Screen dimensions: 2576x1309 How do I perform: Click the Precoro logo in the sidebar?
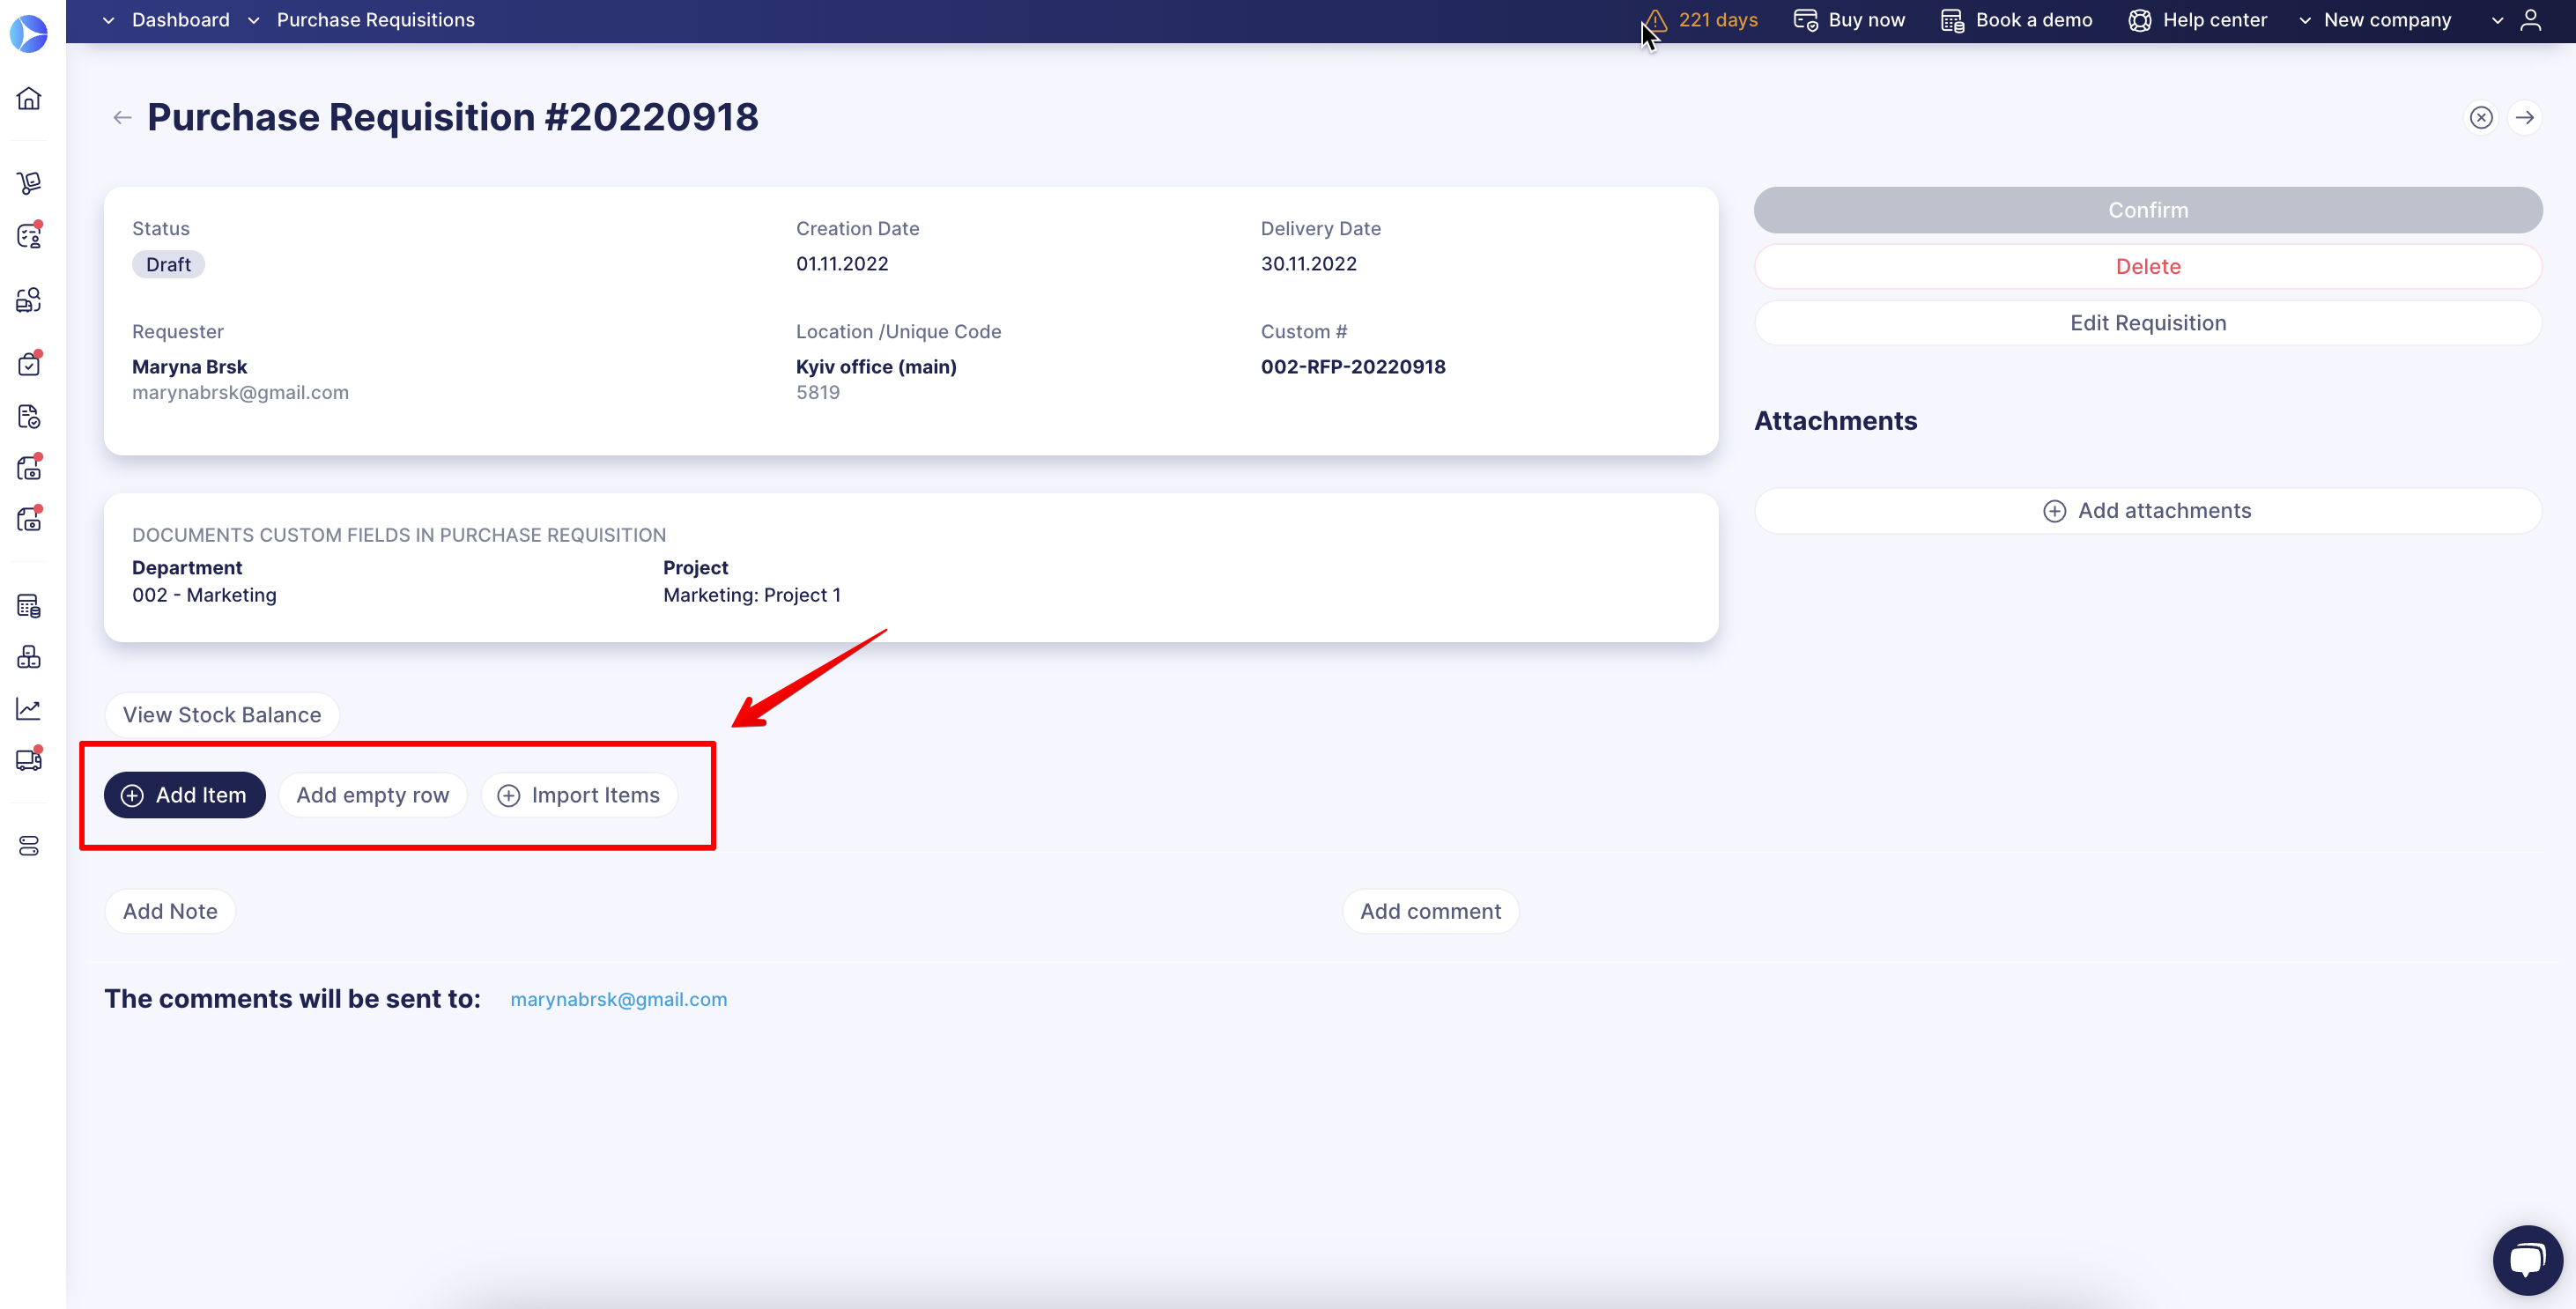point(29,34)
